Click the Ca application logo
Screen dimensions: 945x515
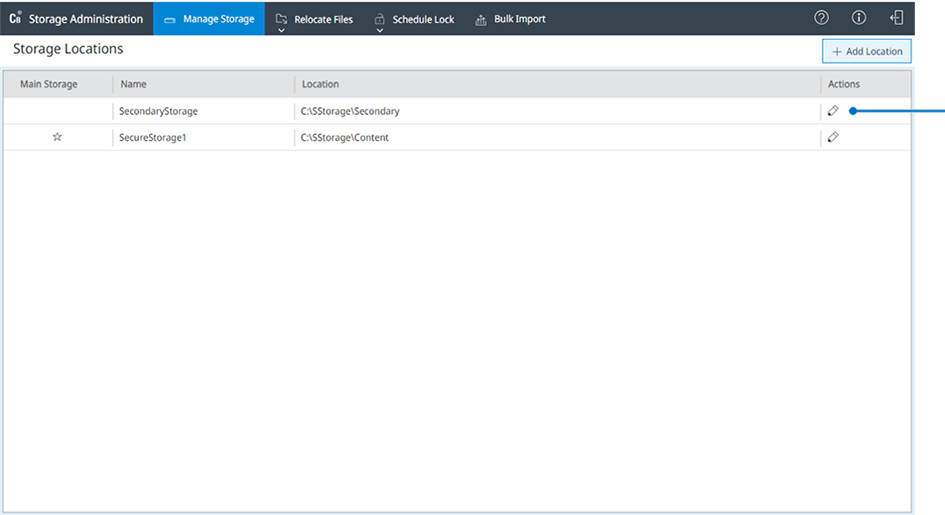tap(15, 19)
